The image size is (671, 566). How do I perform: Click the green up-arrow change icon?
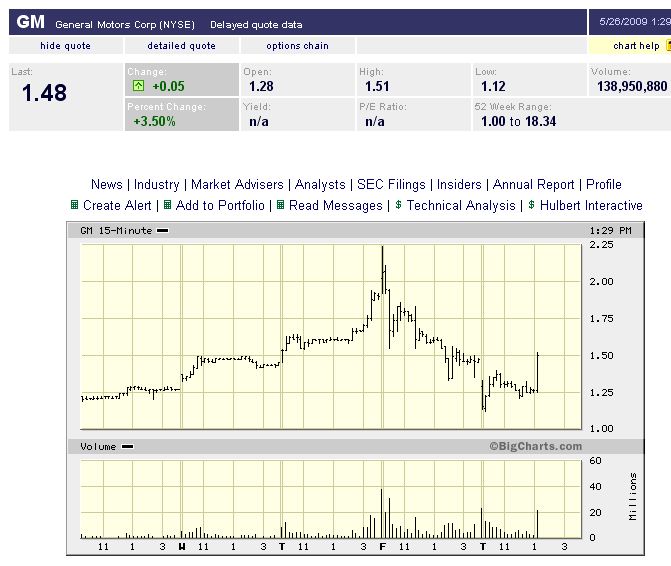[138, 86]
